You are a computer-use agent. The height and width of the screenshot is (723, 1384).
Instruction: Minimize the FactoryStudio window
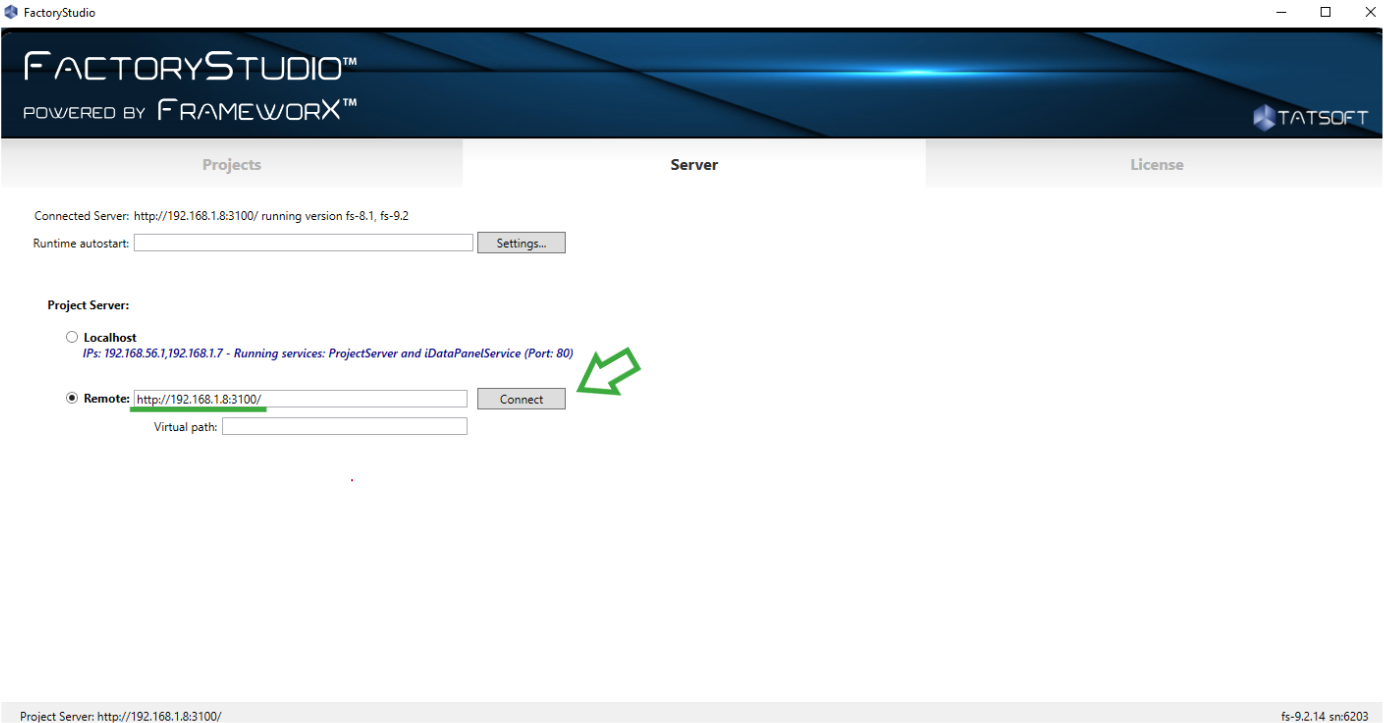click(x=1280, y=12)
